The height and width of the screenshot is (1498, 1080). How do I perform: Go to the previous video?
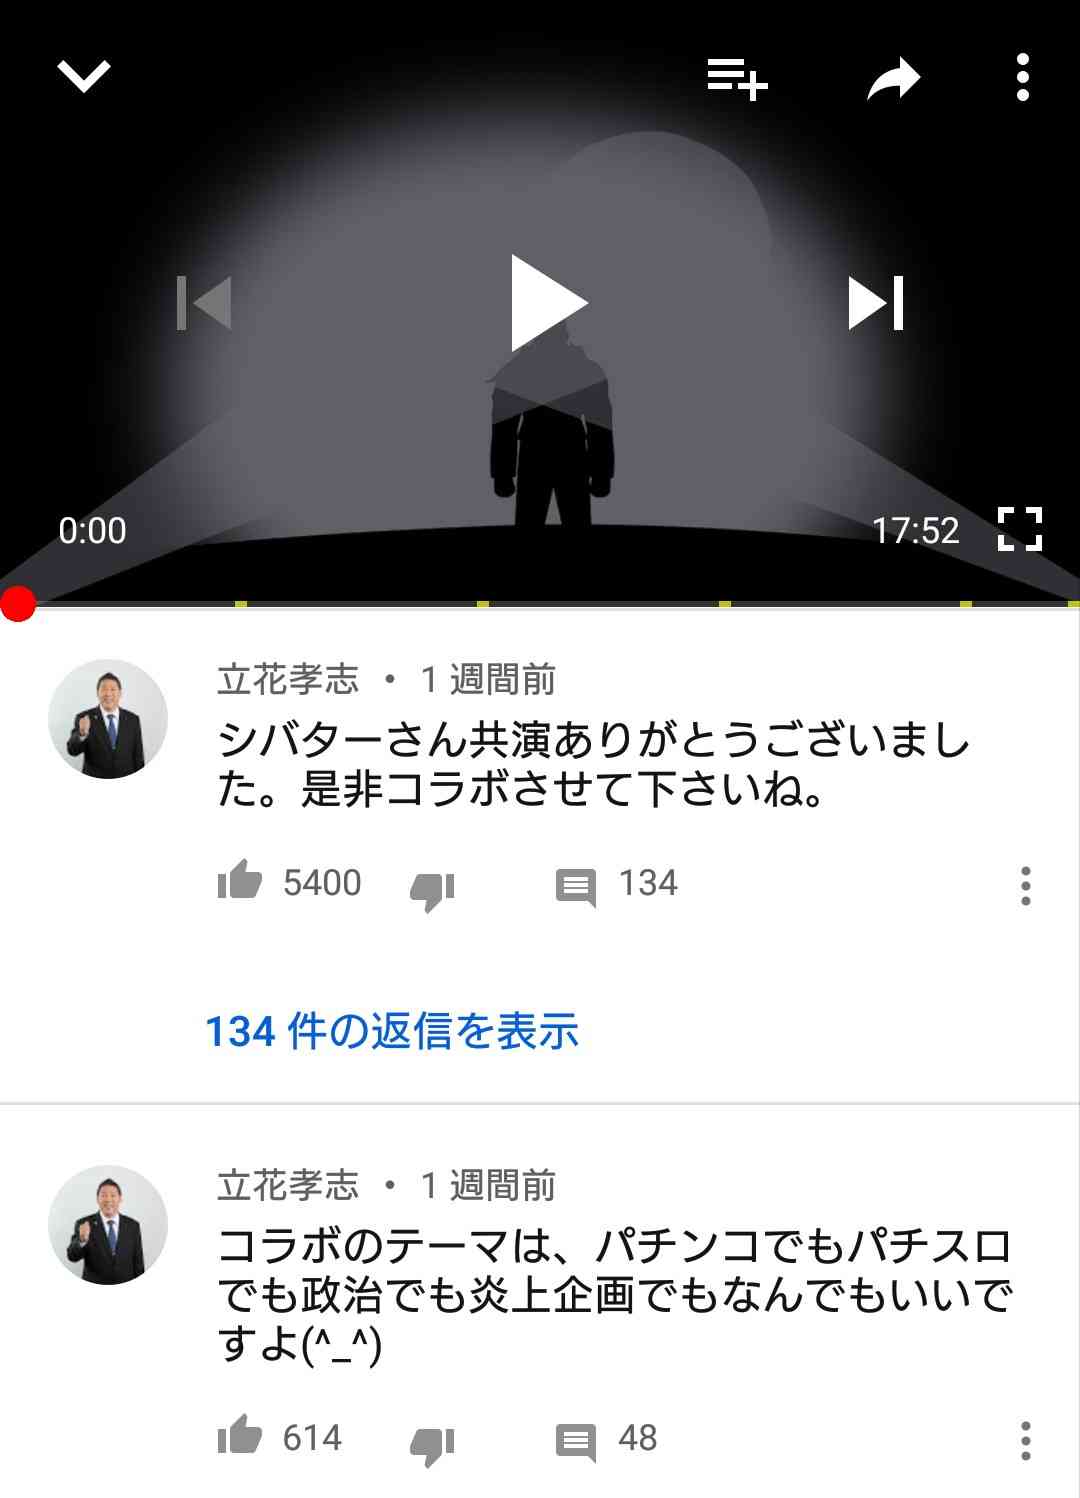click(204, 303)
